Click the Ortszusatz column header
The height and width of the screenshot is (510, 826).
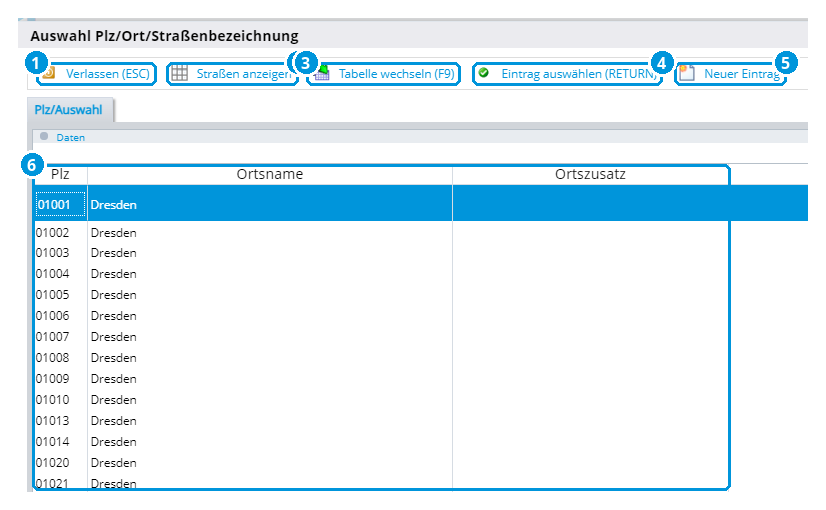(x=590, y=174)
